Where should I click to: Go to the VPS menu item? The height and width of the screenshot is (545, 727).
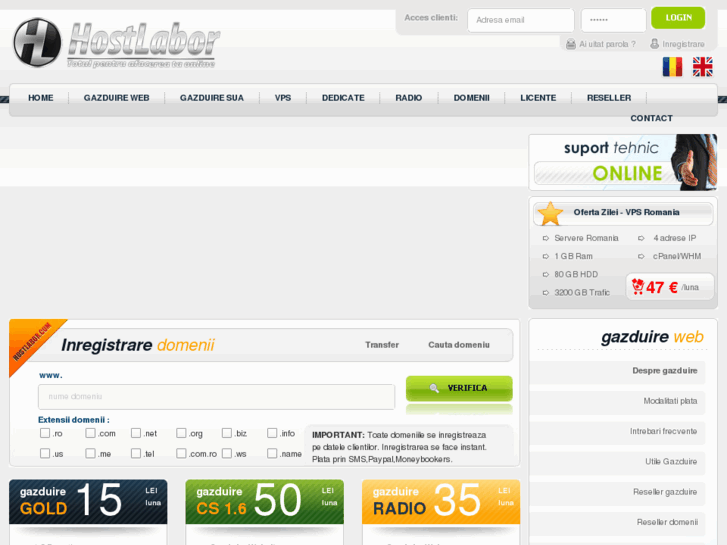pyautogui.click(x=283, y=98)
